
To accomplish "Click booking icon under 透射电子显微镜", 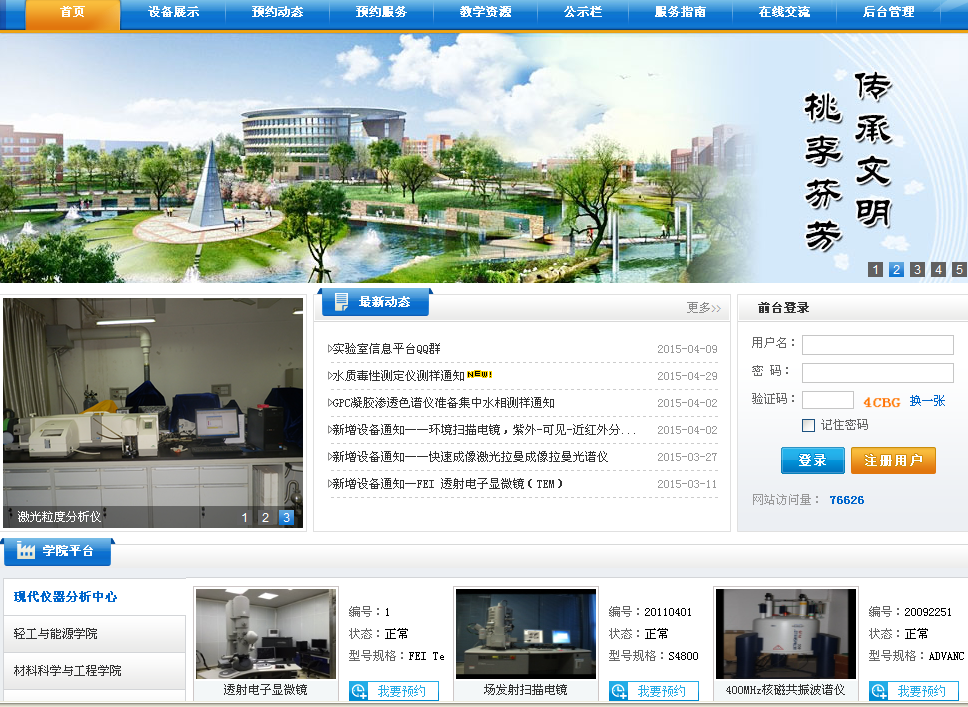I will pos(360,691).
